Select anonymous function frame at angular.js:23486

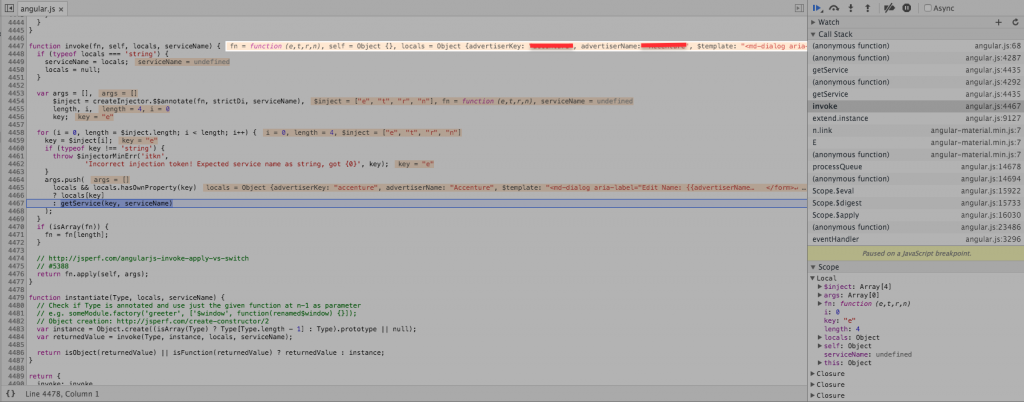pyautogui.click(x=916, y=227)
